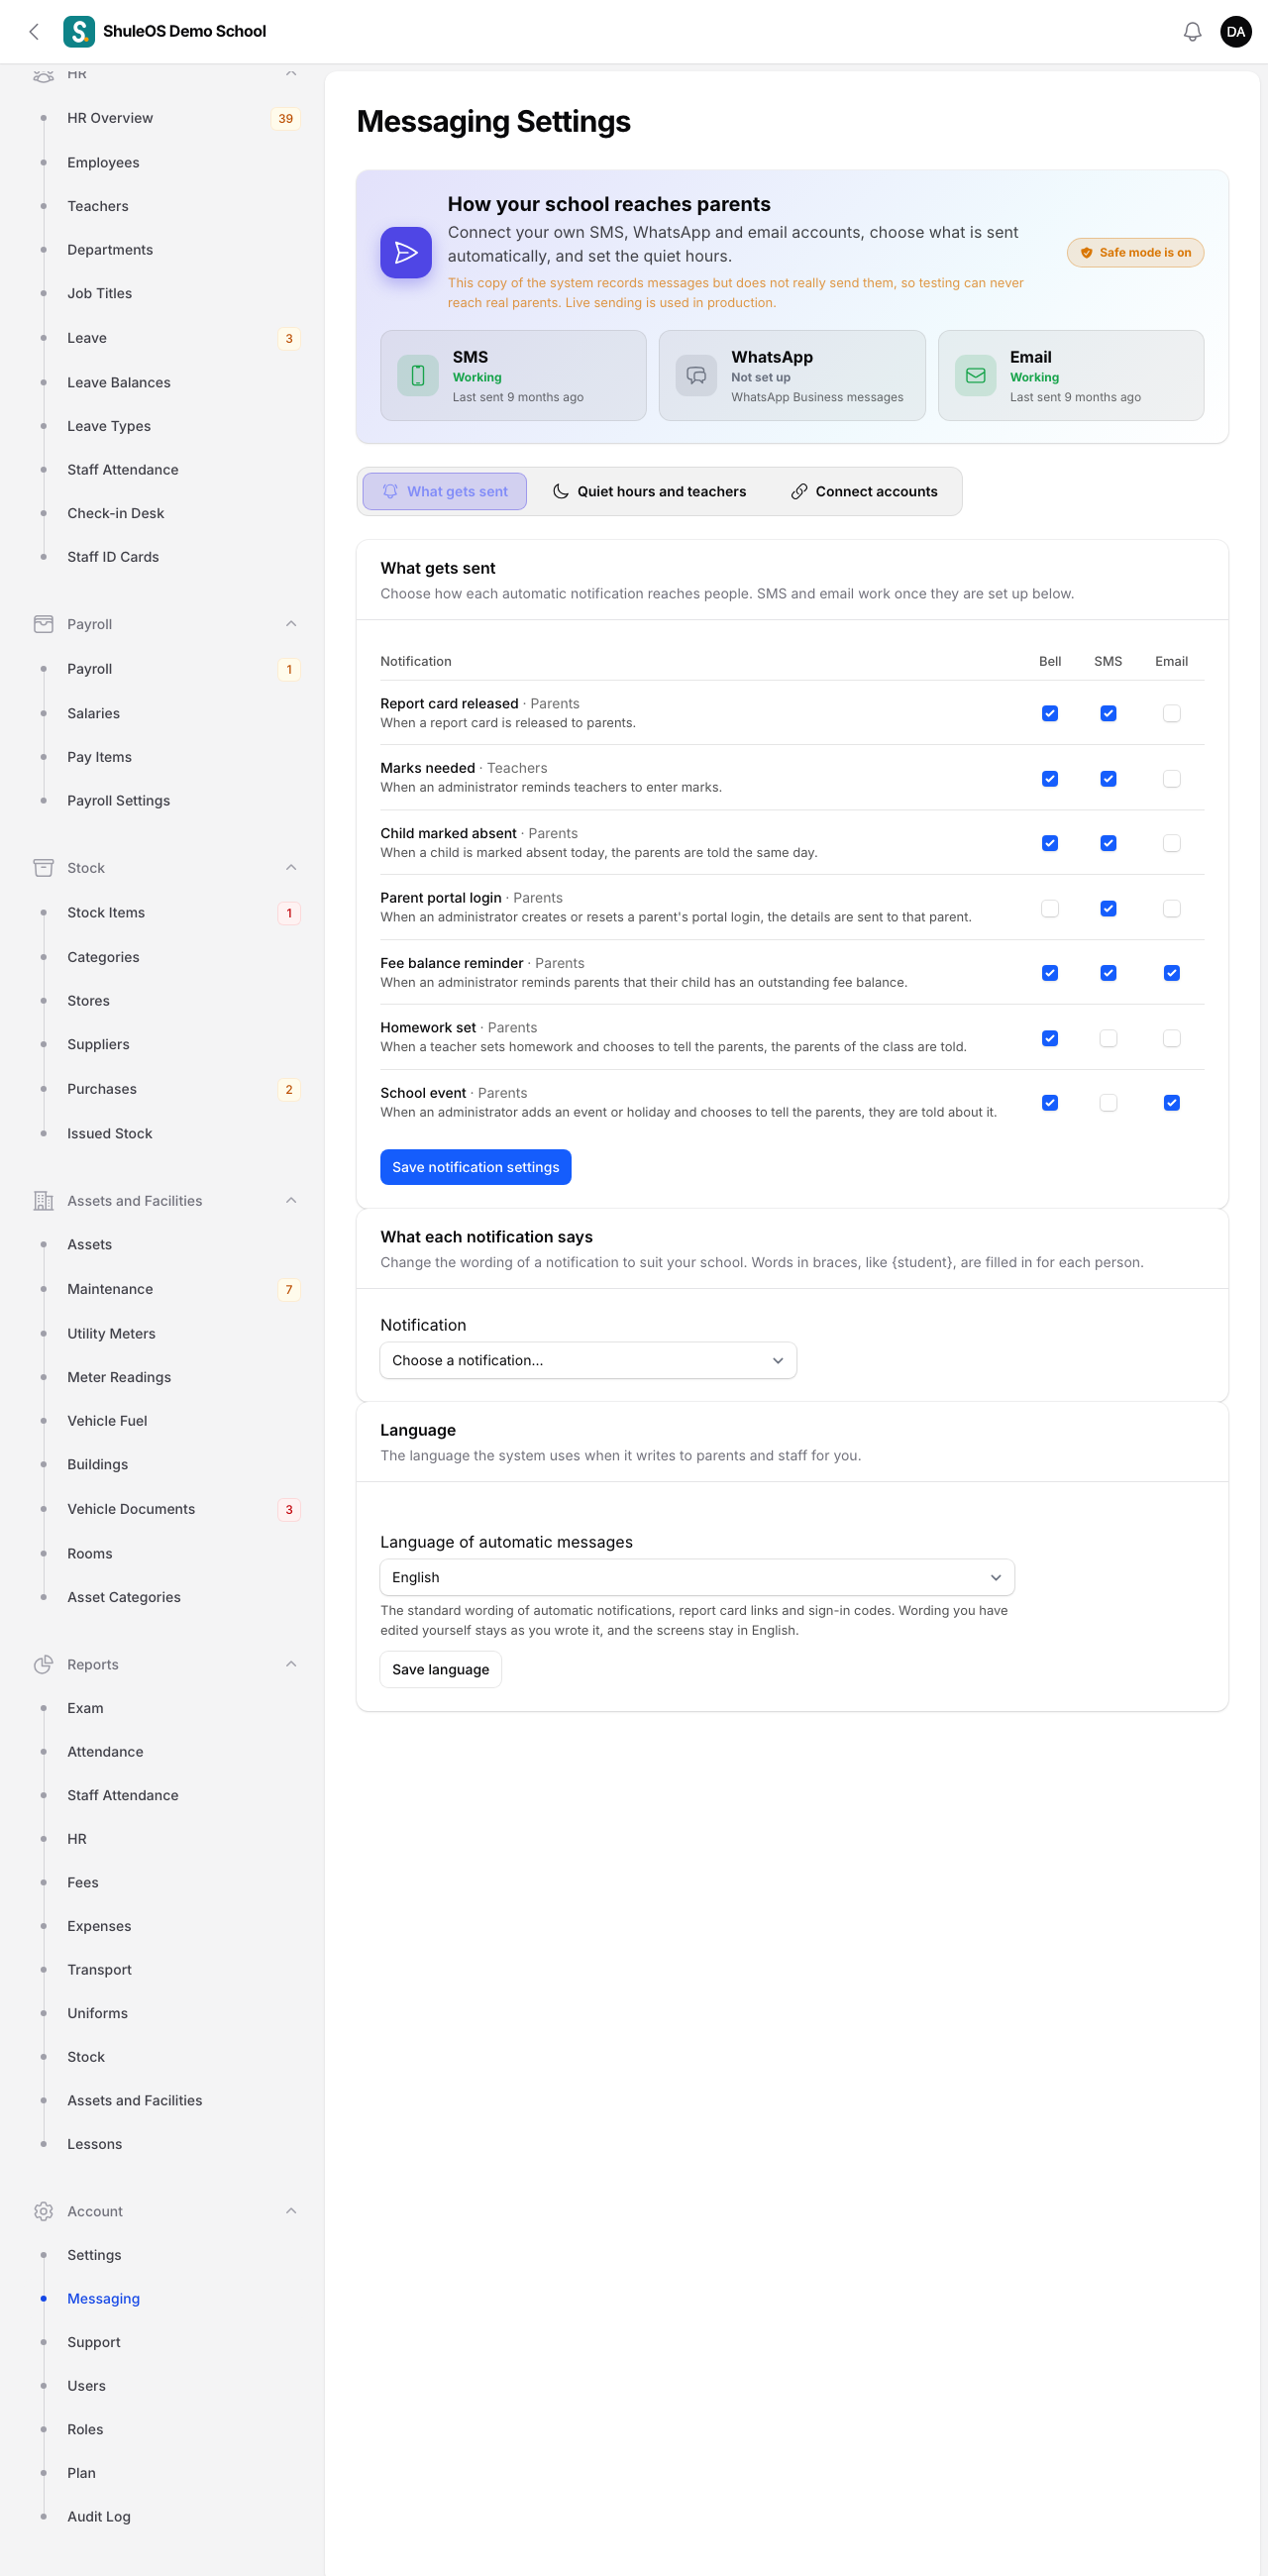
Task: Go to Audit Log page
Action: pyautogui.click(x=98, y=2516)
